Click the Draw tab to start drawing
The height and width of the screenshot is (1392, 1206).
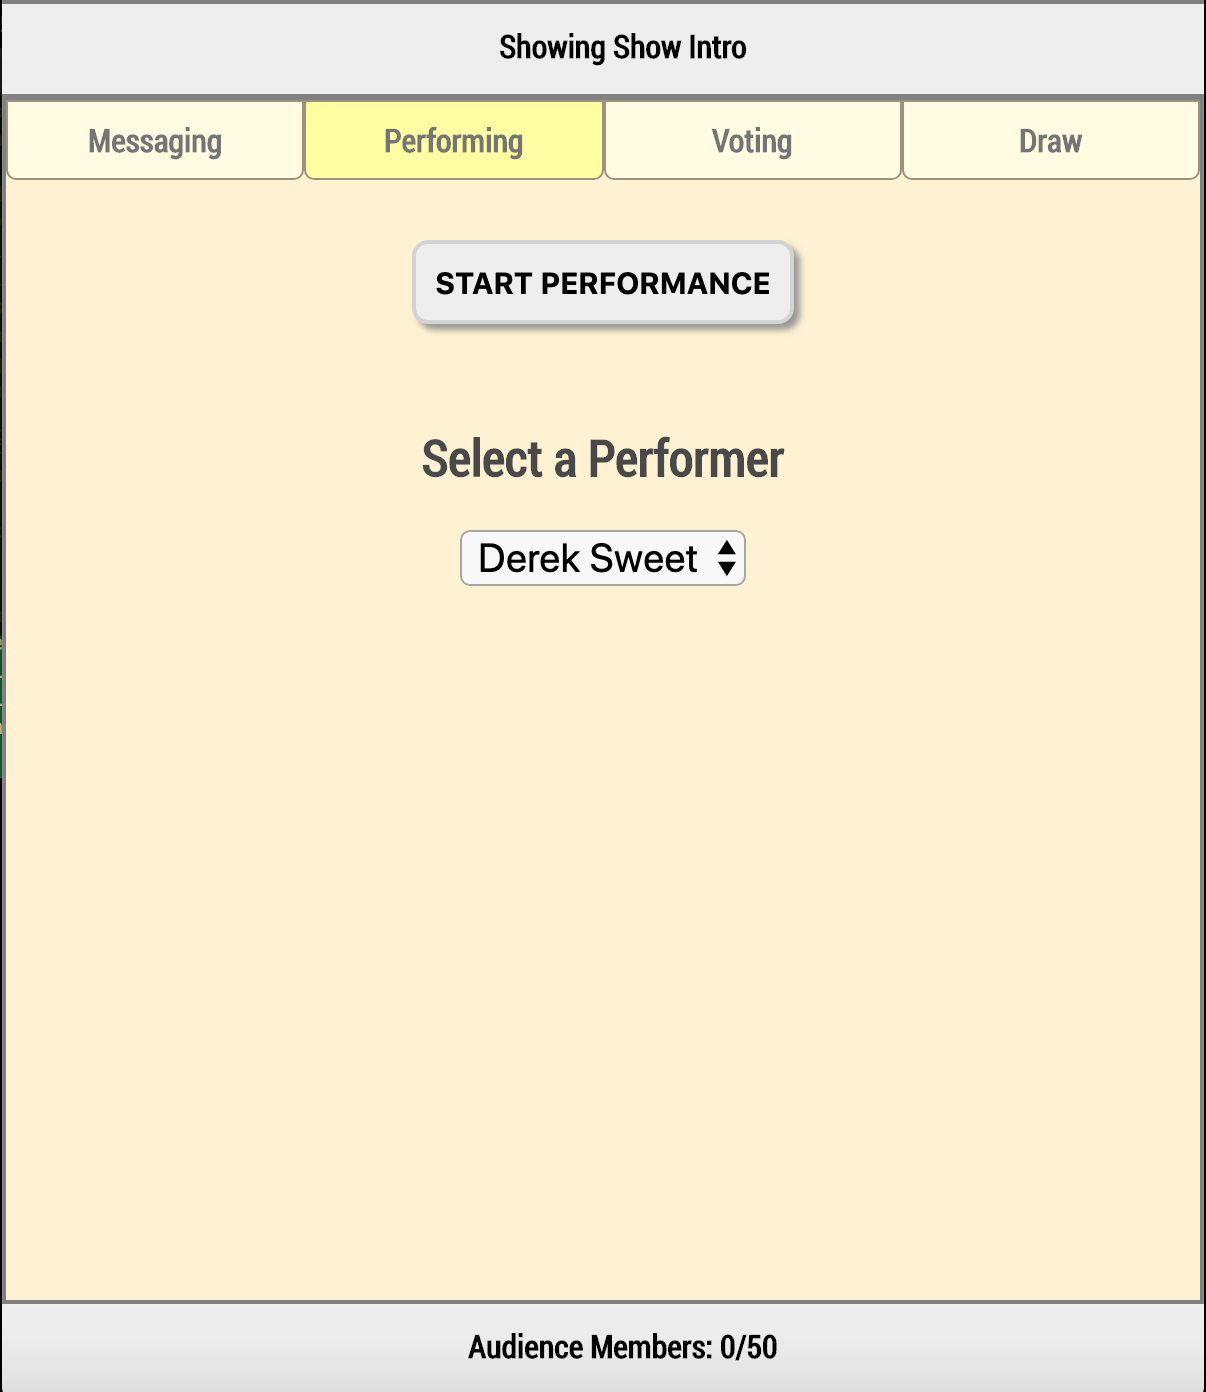pyautogui.click(x=1049, y=140)
